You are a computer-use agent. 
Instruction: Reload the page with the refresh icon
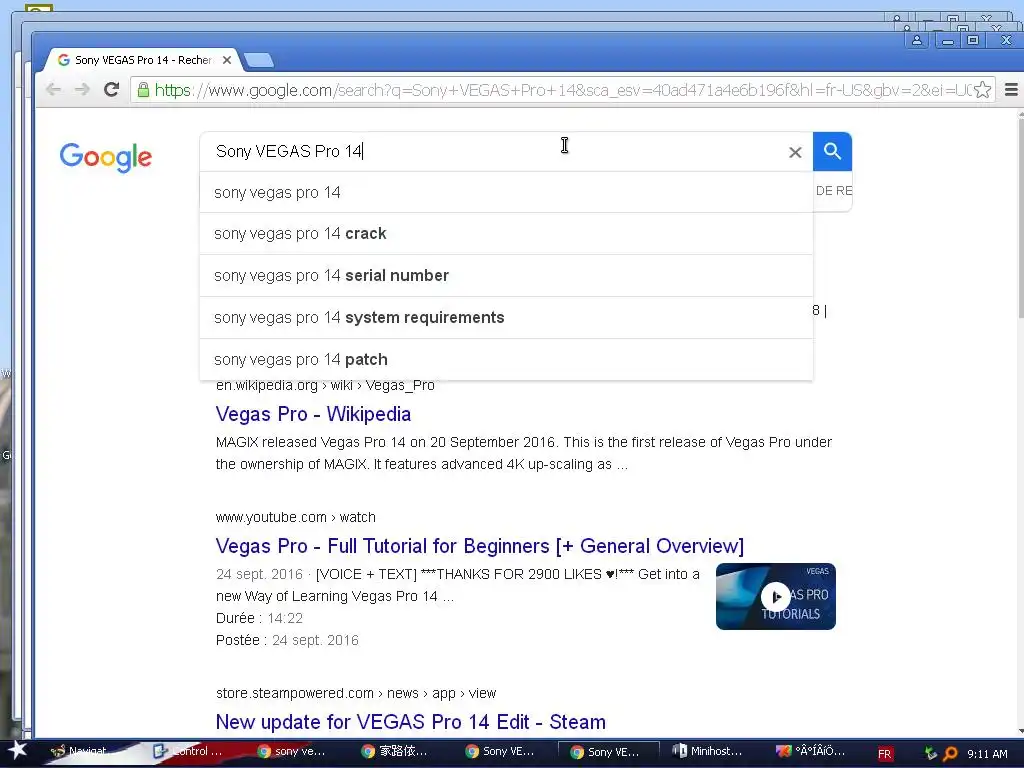click(112, 89)
